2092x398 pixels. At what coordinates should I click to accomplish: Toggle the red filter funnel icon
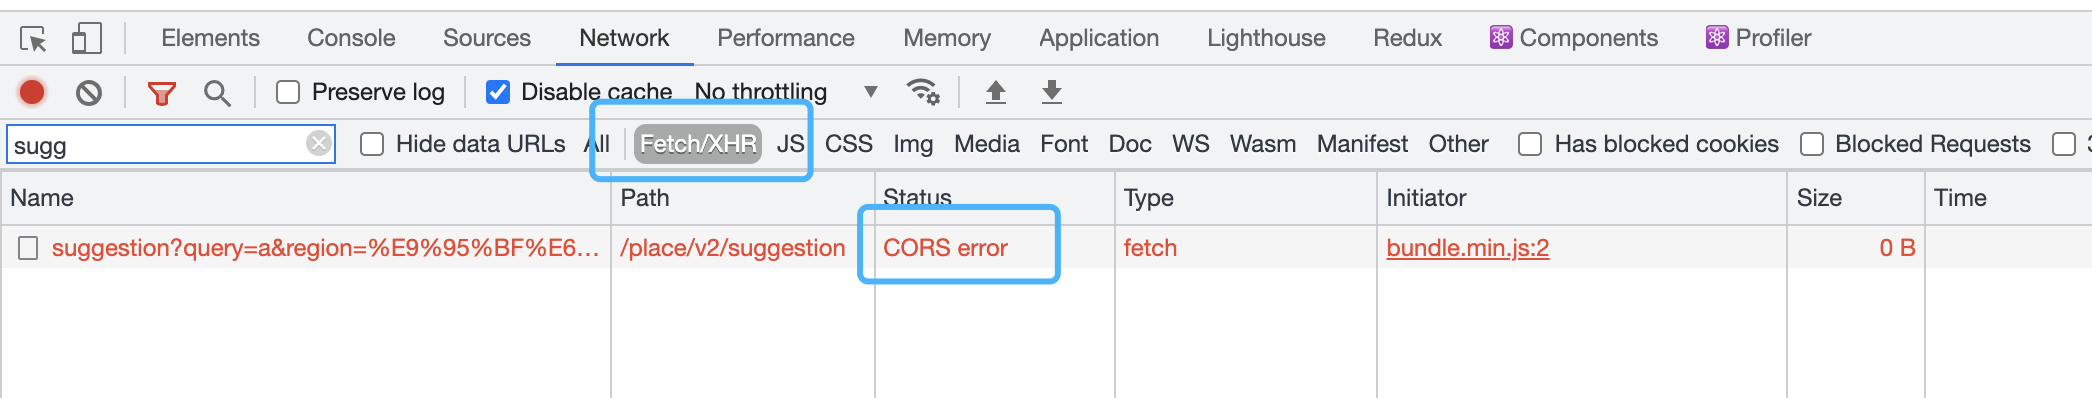coord(161,93)
